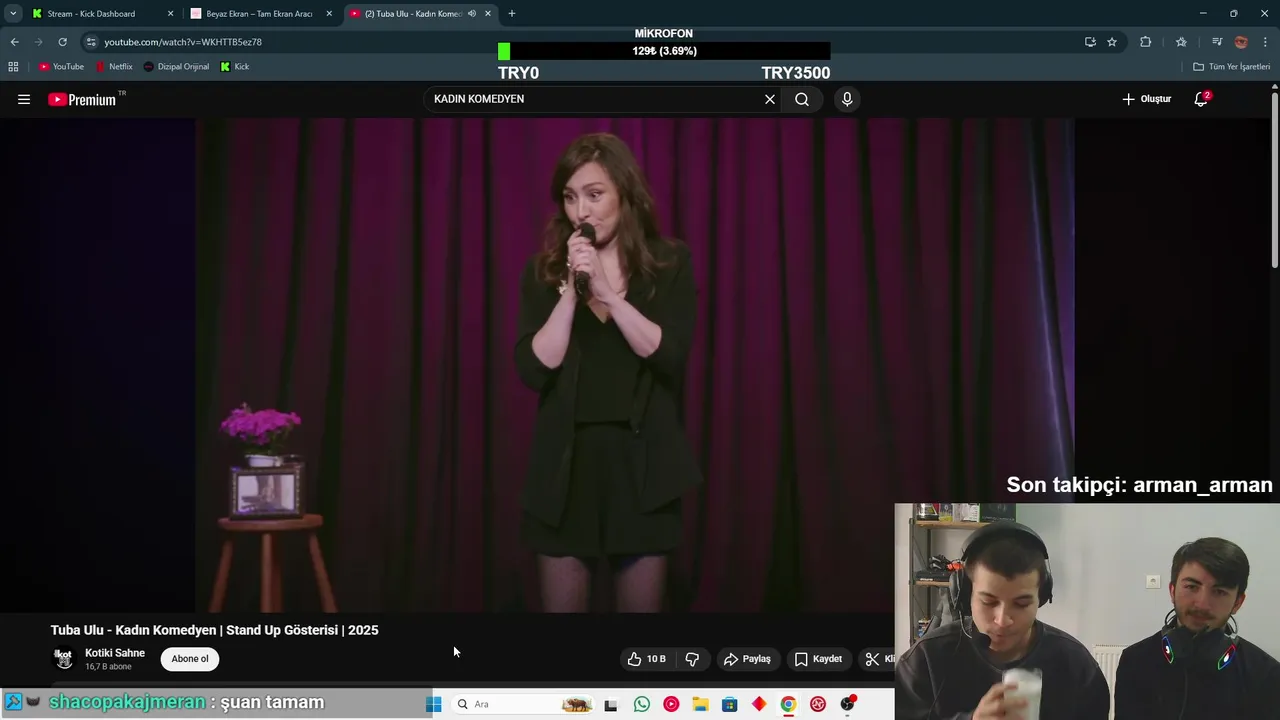Image resolution: width=1280 pixels, height=720 pixels.
Task: Reload the YouTube page
Action: tap(62, 42)
